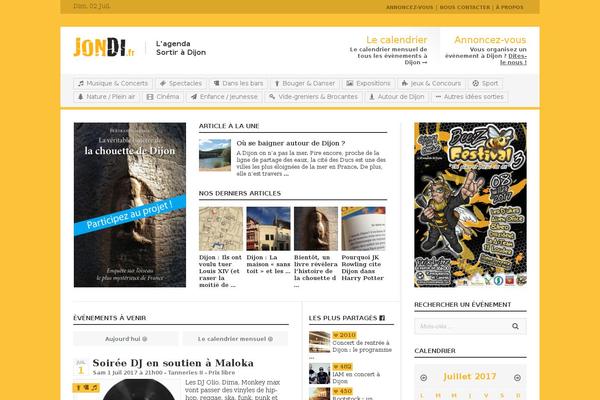Open Vide-greniers & Brocantes category
600x400 pixels.
coord(313,97)
